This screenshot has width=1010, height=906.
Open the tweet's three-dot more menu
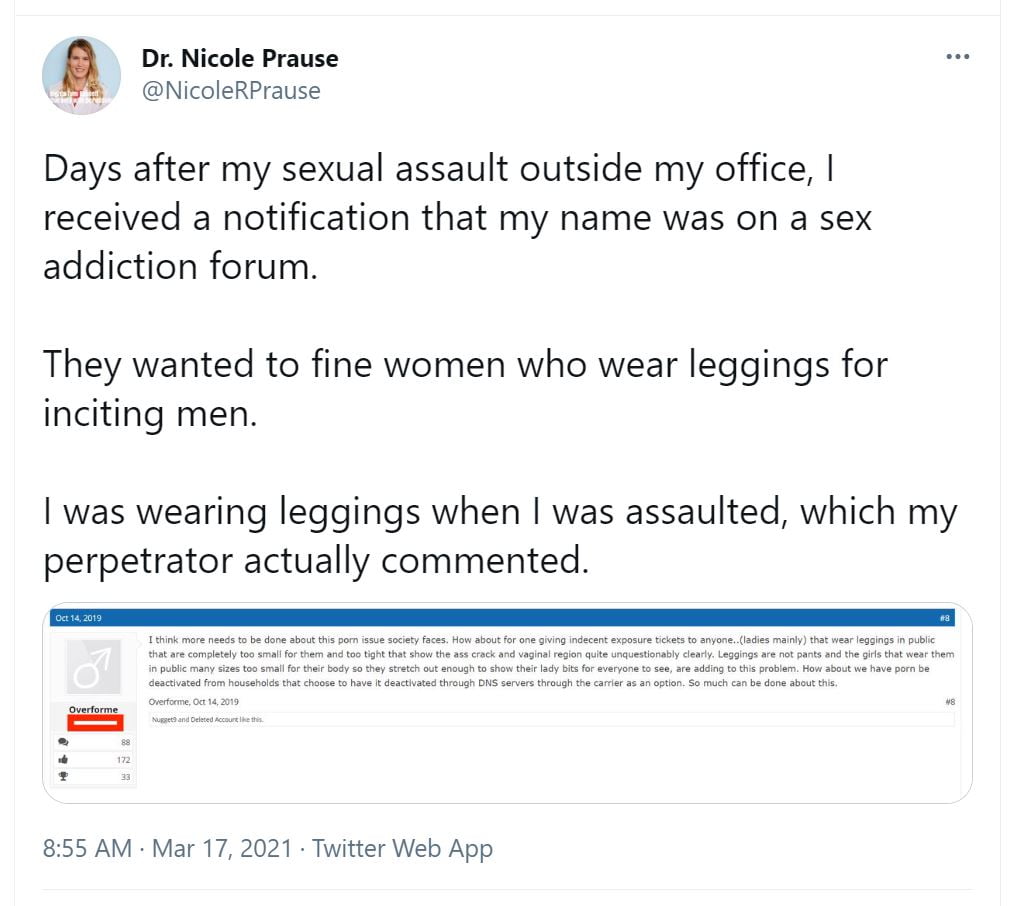coord(957,57)
